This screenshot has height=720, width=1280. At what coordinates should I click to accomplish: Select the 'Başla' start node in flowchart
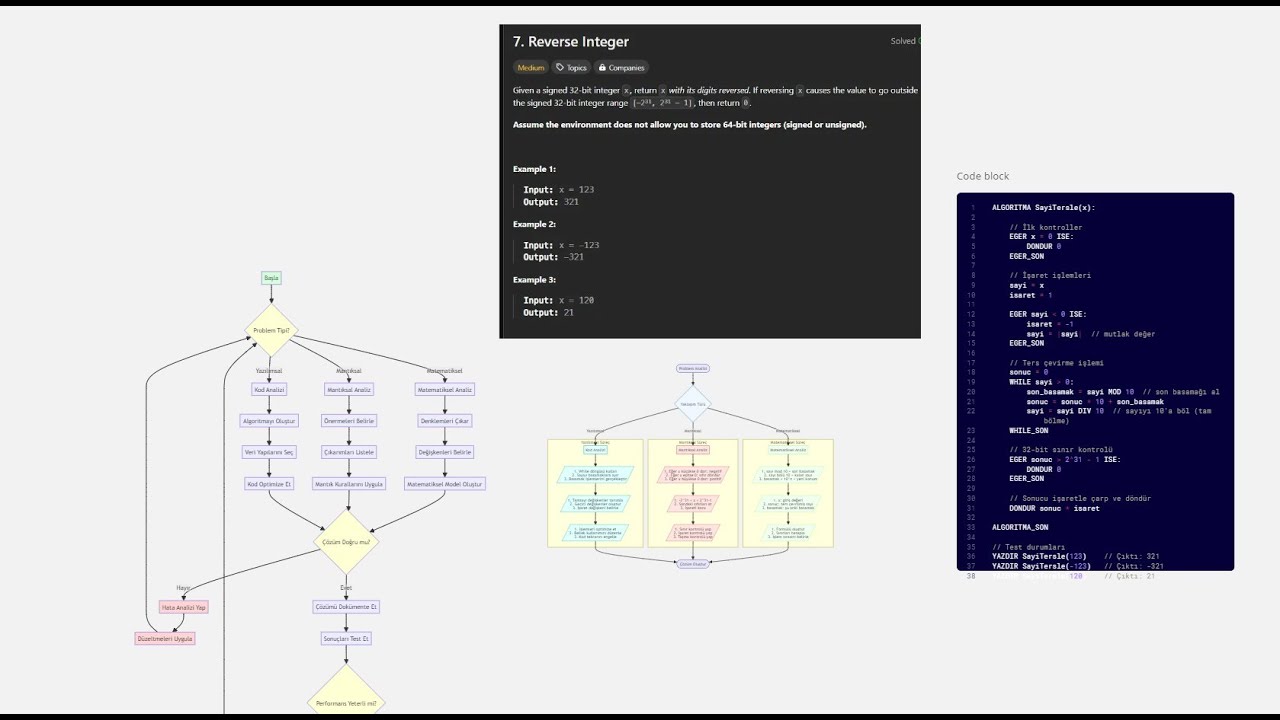pyautogui.click(x=271, y=278)
